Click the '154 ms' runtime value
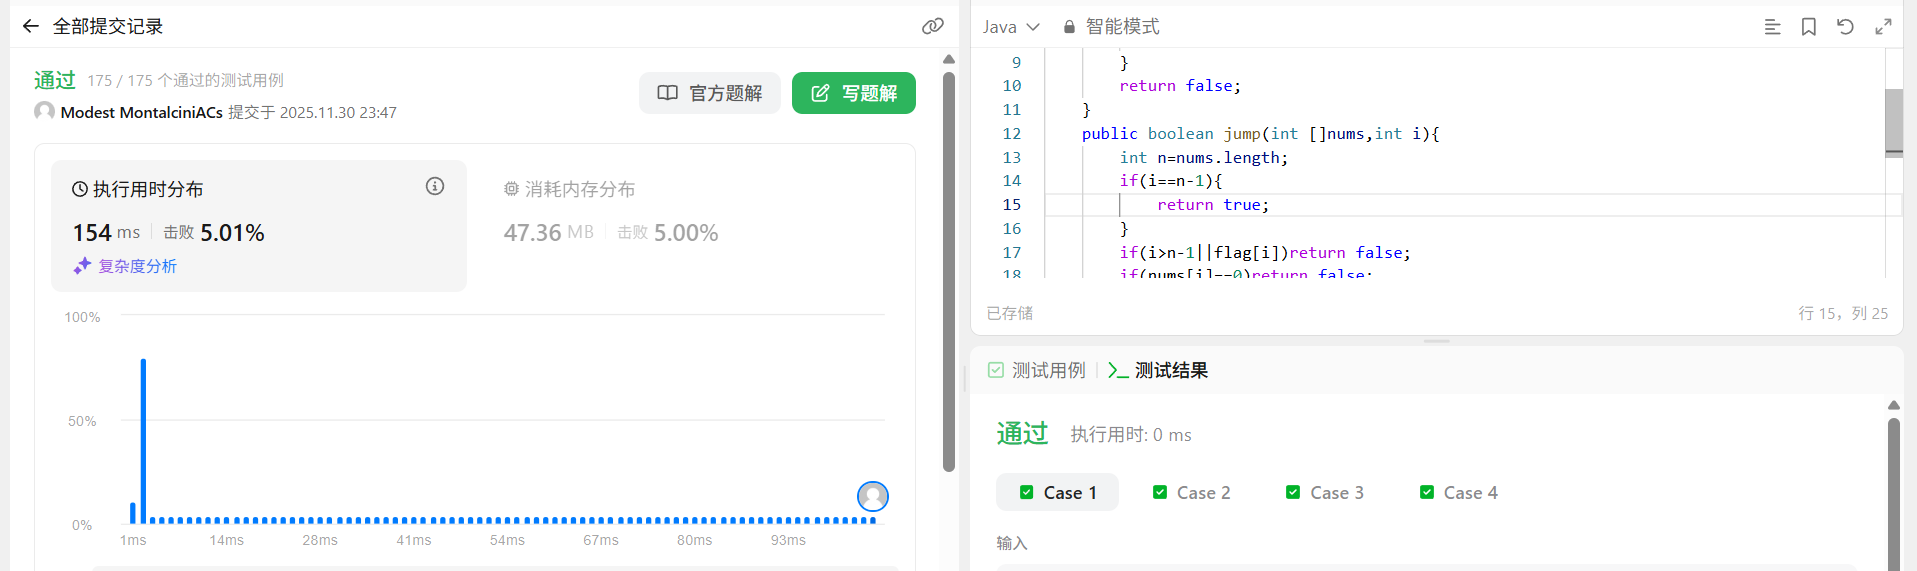Image resolution: width=1917 pixels, height=571 pixels. pos(106,233)
